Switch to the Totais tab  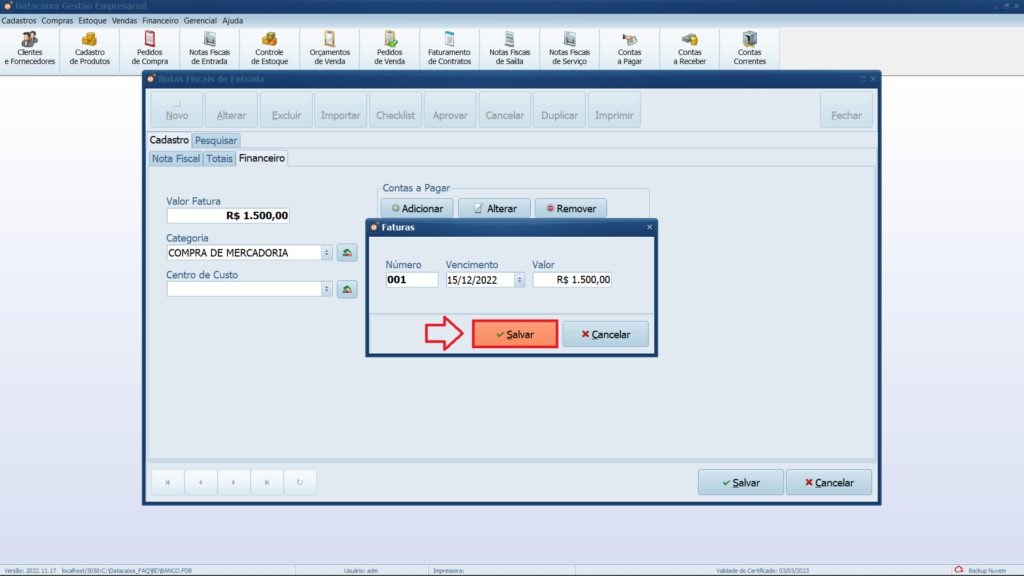click(x=219, y=158)
